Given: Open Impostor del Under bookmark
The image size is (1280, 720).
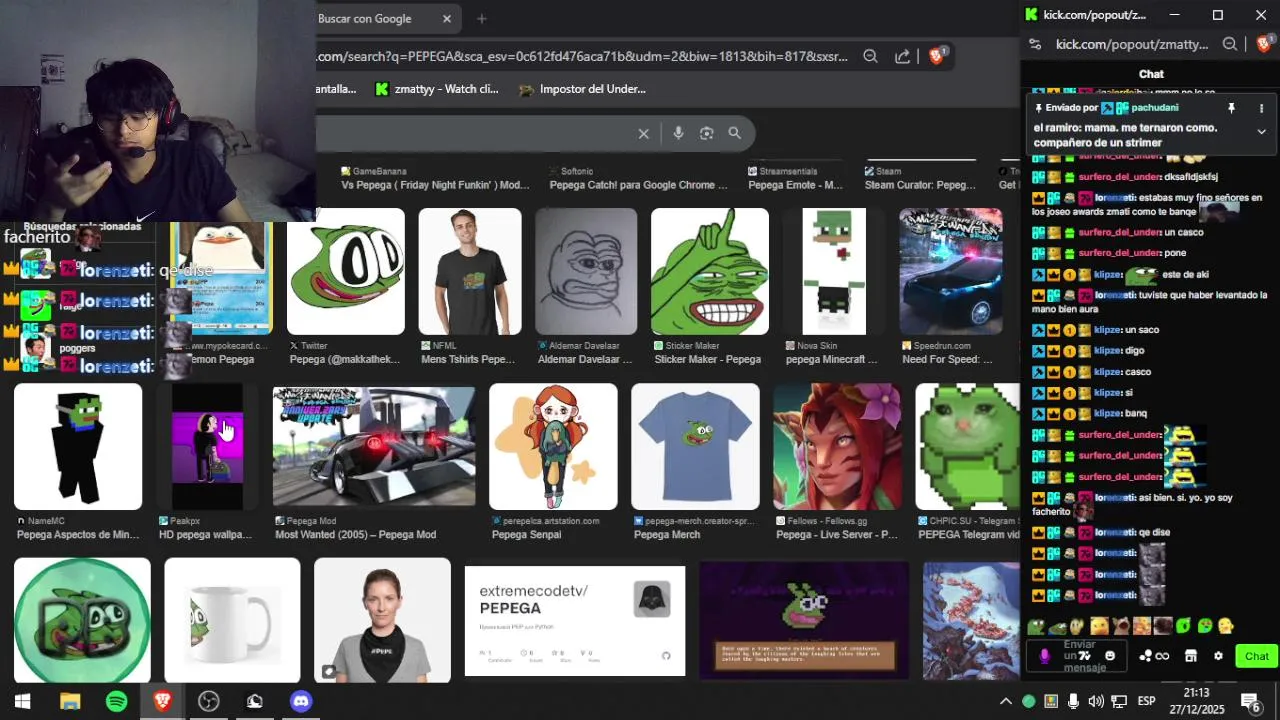Looking at the screenshot, I should (x=582, y=89).
